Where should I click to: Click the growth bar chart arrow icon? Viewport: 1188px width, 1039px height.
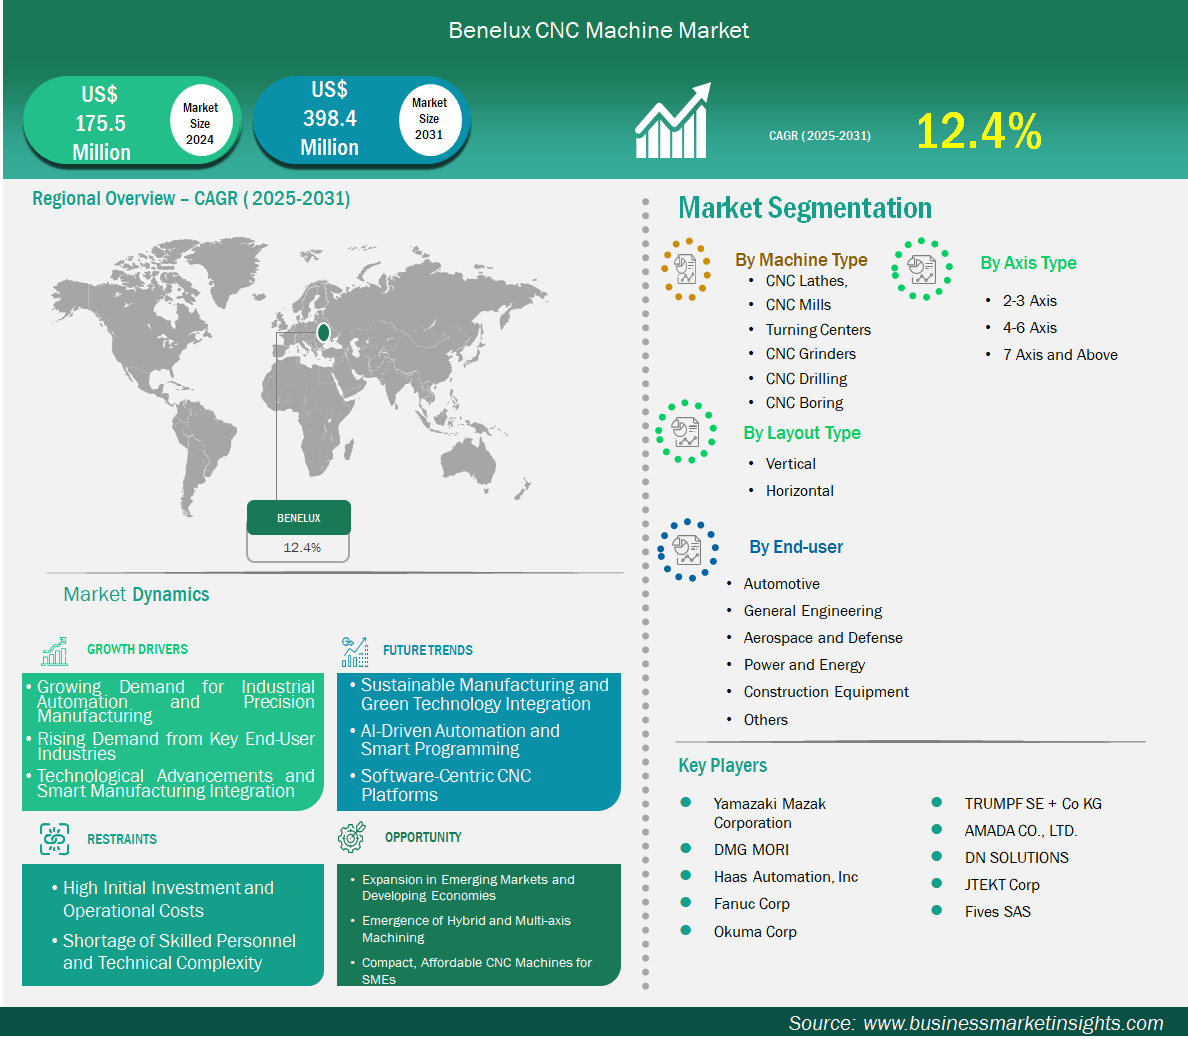coord(672,122)
